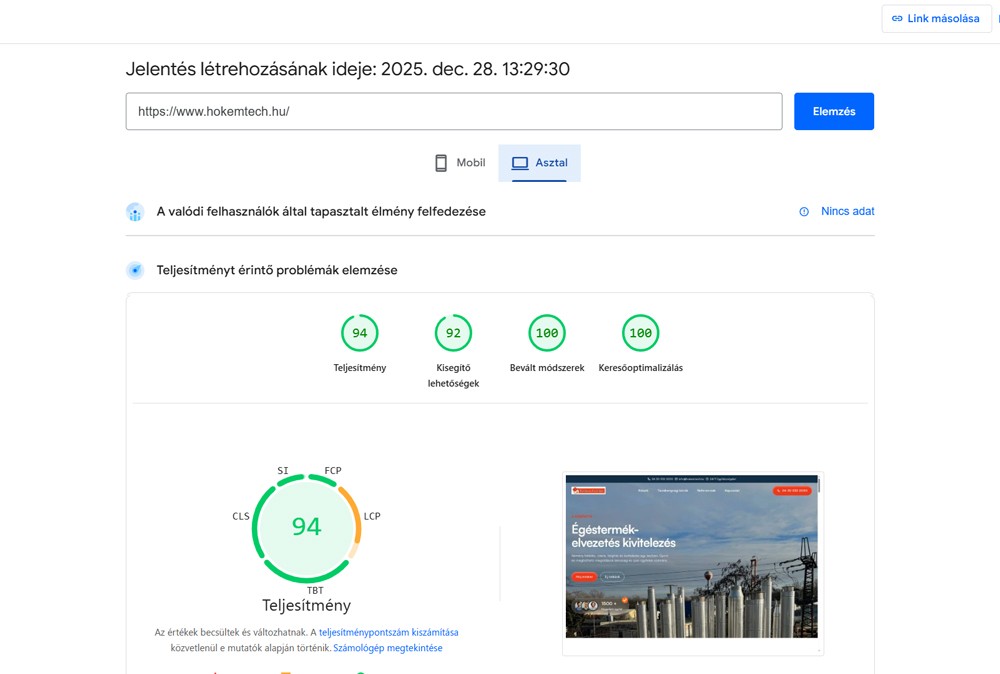Switch to the Mobil tab

point(458,161)
